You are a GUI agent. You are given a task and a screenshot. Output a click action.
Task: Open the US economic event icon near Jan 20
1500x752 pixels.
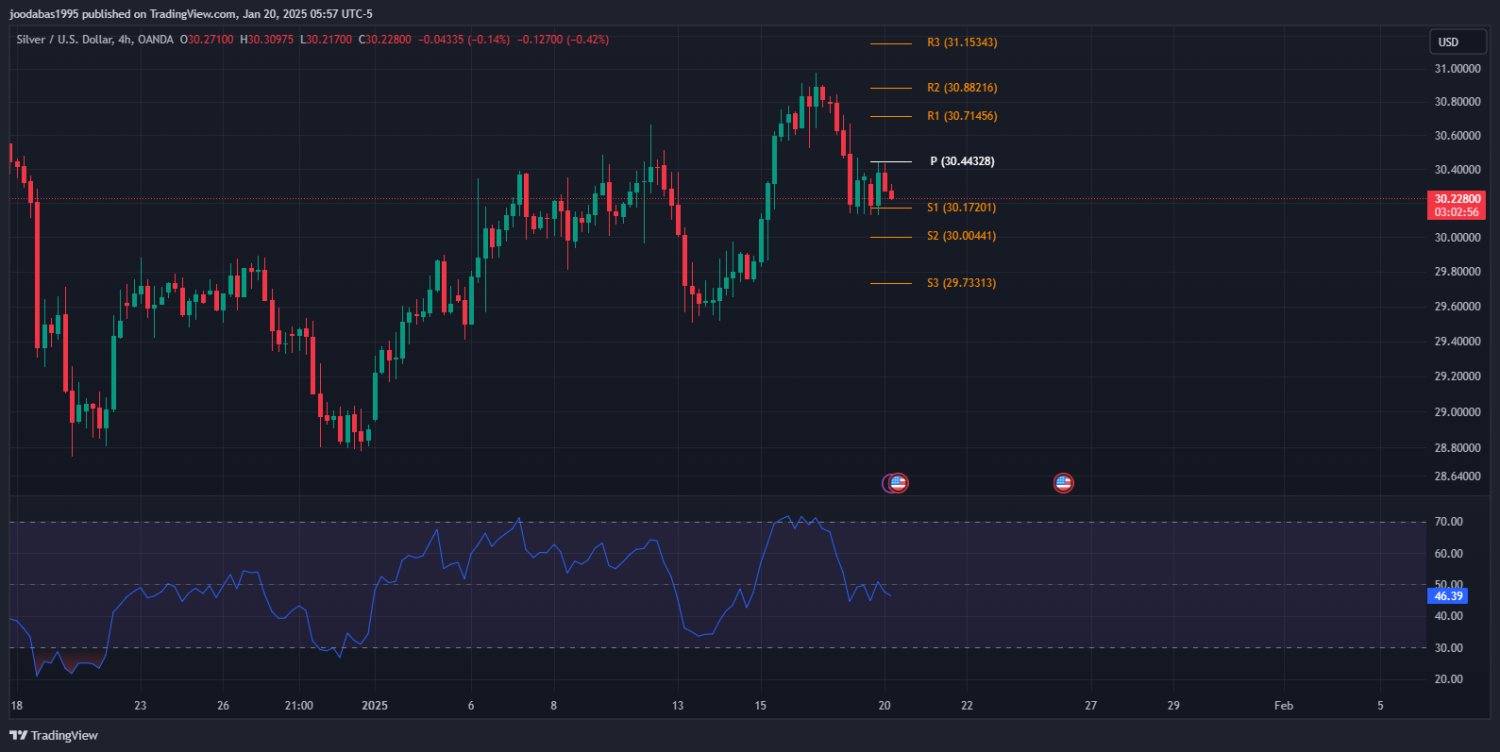(897, 483)
